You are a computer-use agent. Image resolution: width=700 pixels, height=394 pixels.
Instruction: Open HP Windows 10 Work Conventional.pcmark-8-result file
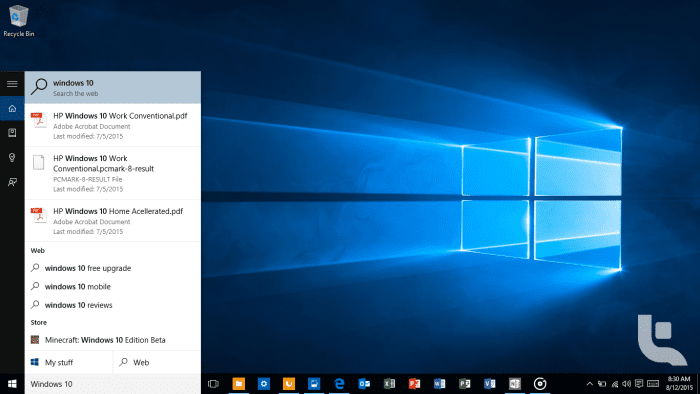112,173
